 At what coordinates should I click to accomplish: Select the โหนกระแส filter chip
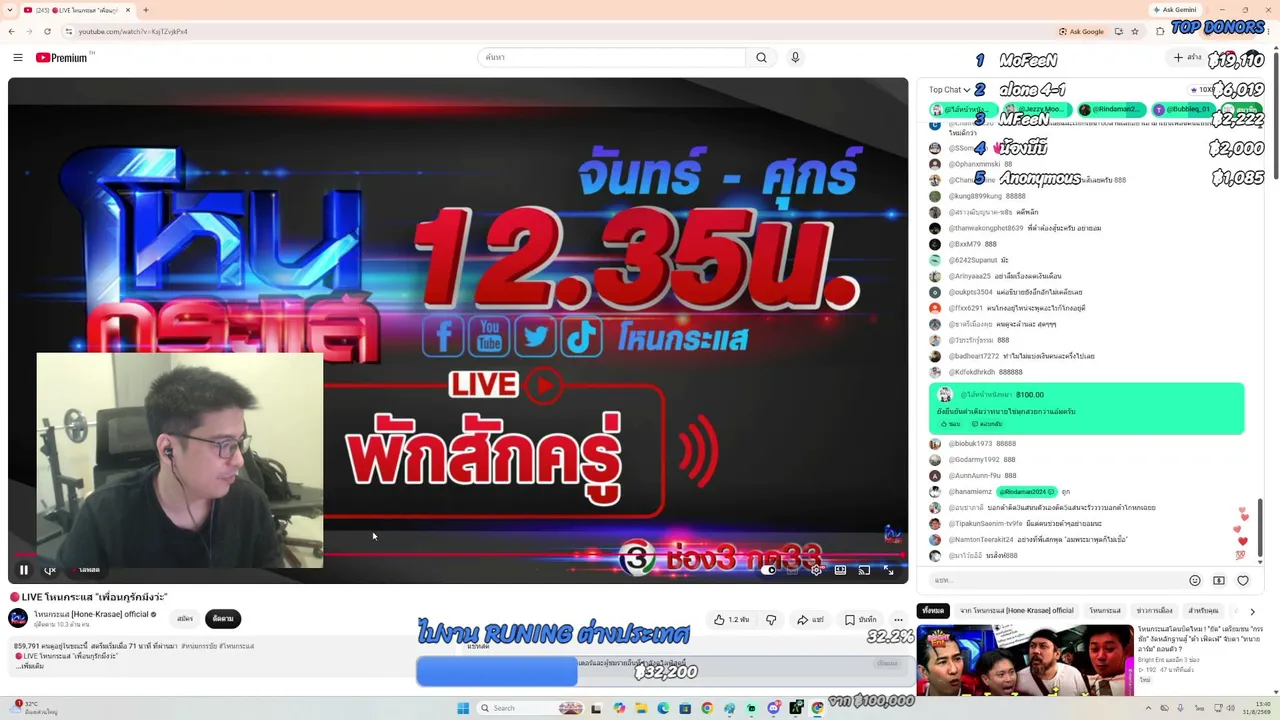tap(1105, 611)
